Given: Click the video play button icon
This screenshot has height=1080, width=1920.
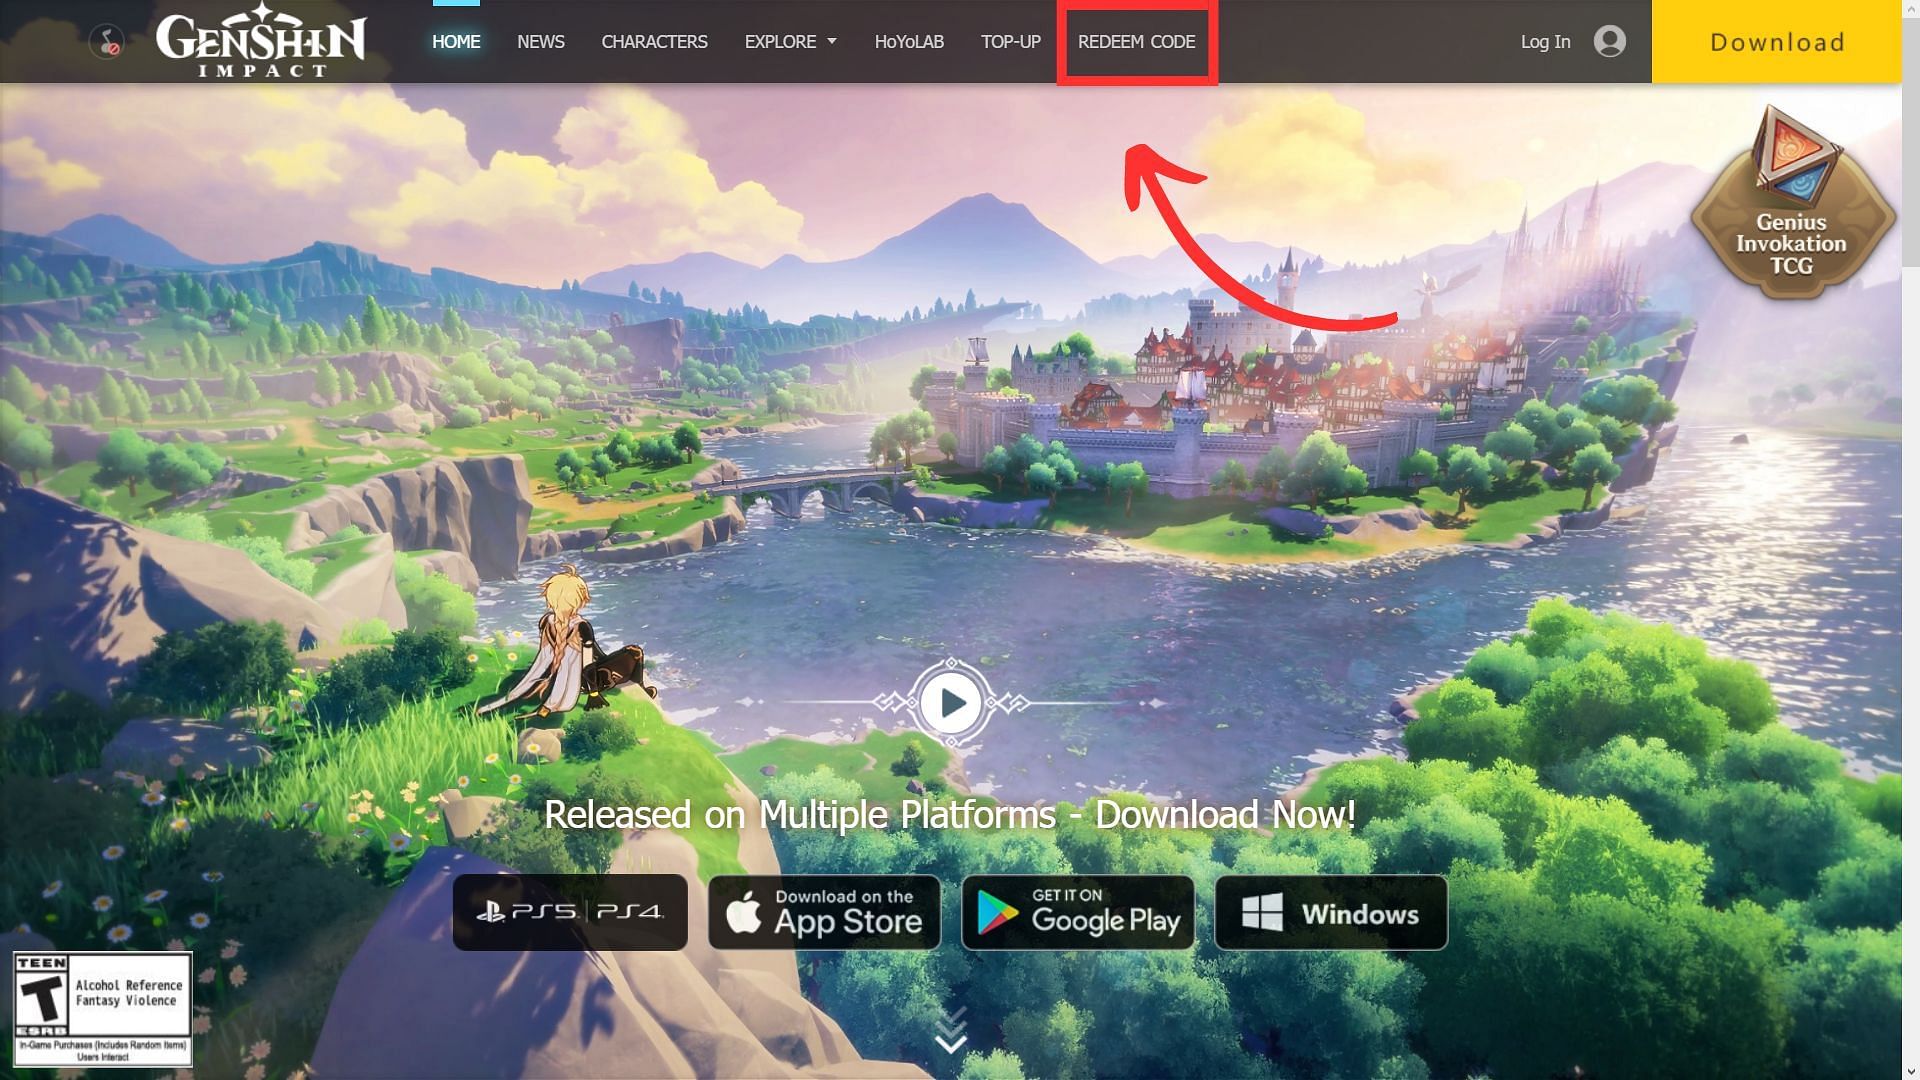Looking at the screenshot, I should [x=951, y=699].
